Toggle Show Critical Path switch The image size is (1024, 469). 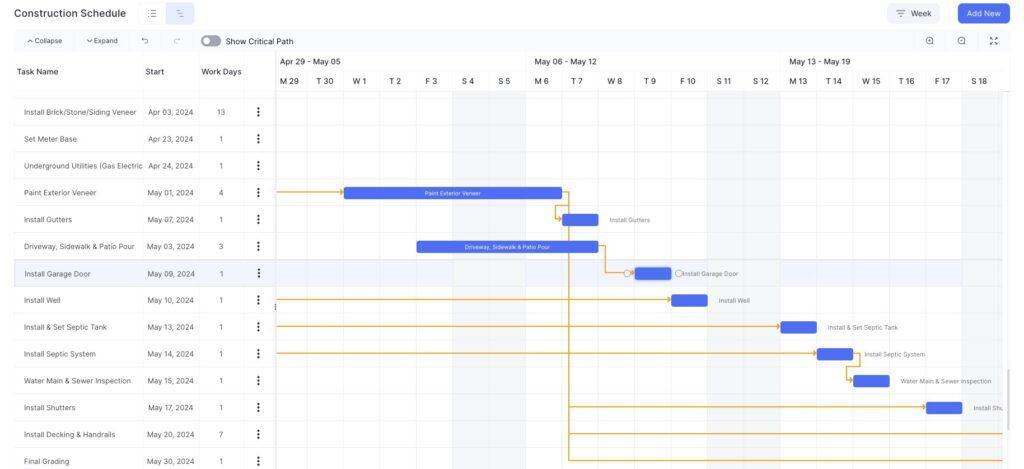[211, 41]
